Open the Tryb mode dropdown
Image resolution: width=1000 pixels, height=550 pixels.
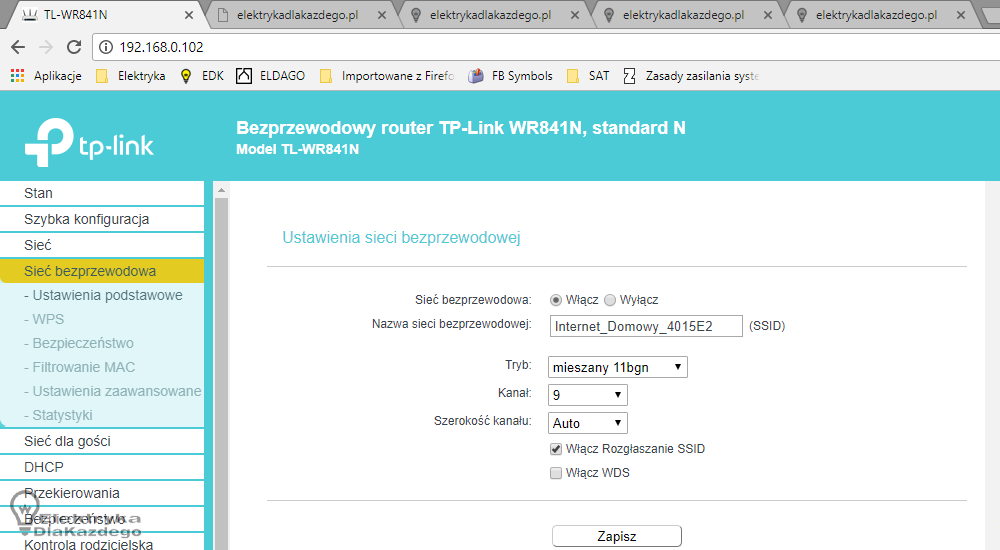(x=617, y=367)
